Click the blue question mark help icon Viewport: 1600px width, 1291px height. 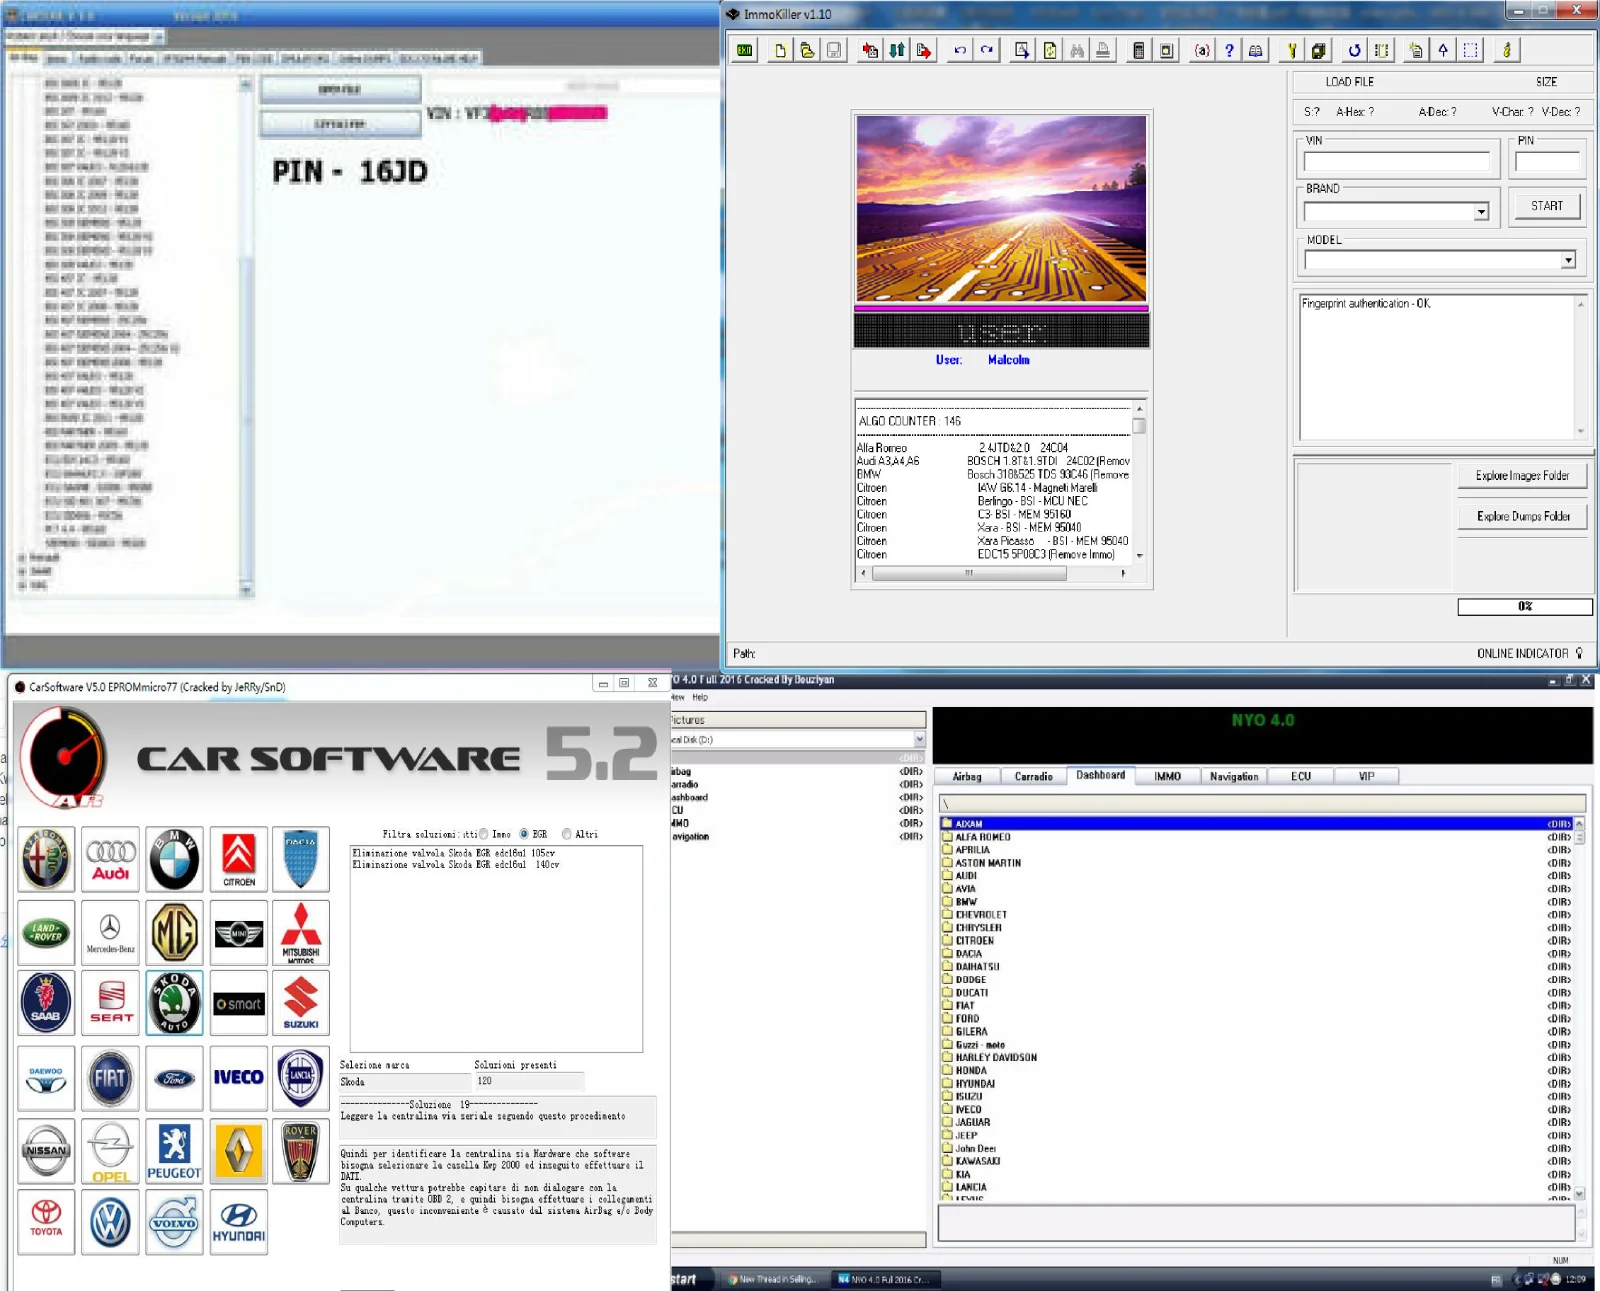(1229, 51)
